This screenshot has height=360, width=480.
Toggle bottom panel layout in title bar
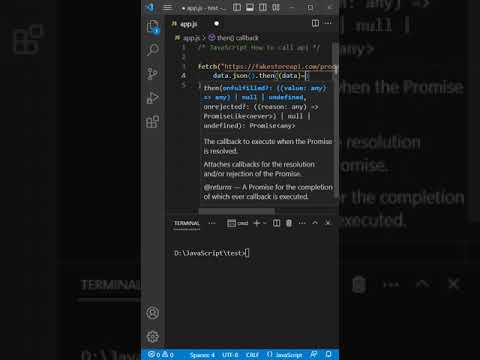click(250, 7)
